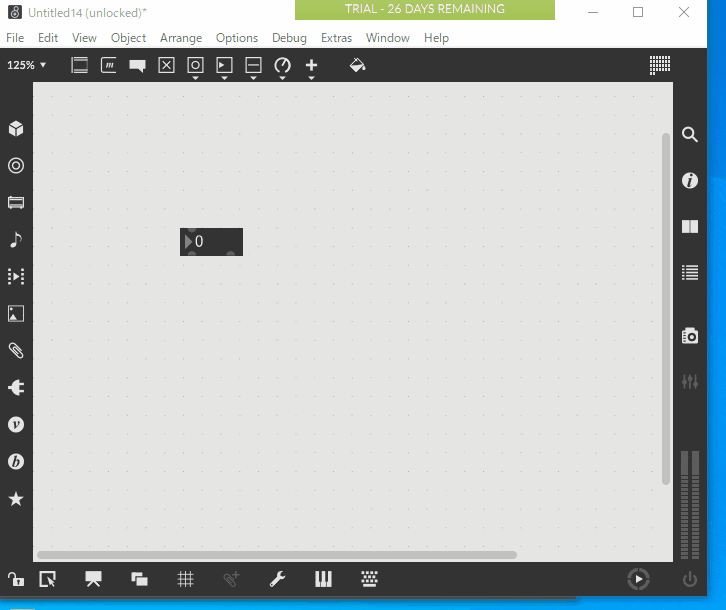
Task: Toggle the patcher grid display
Action: coord(185,579)
